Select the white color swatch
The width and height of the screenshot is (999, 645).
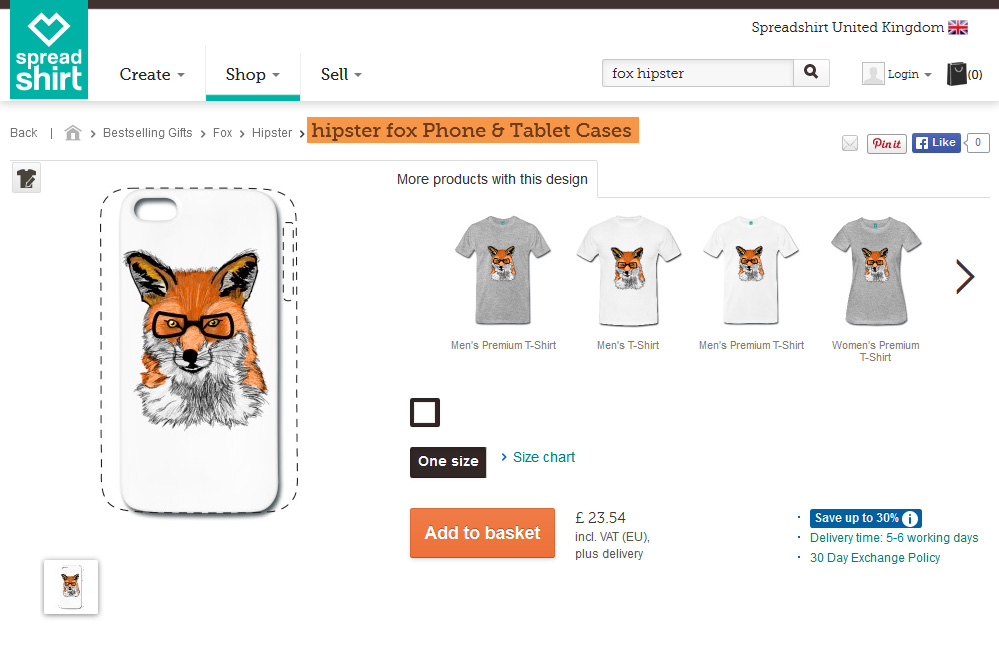[425, 412]
